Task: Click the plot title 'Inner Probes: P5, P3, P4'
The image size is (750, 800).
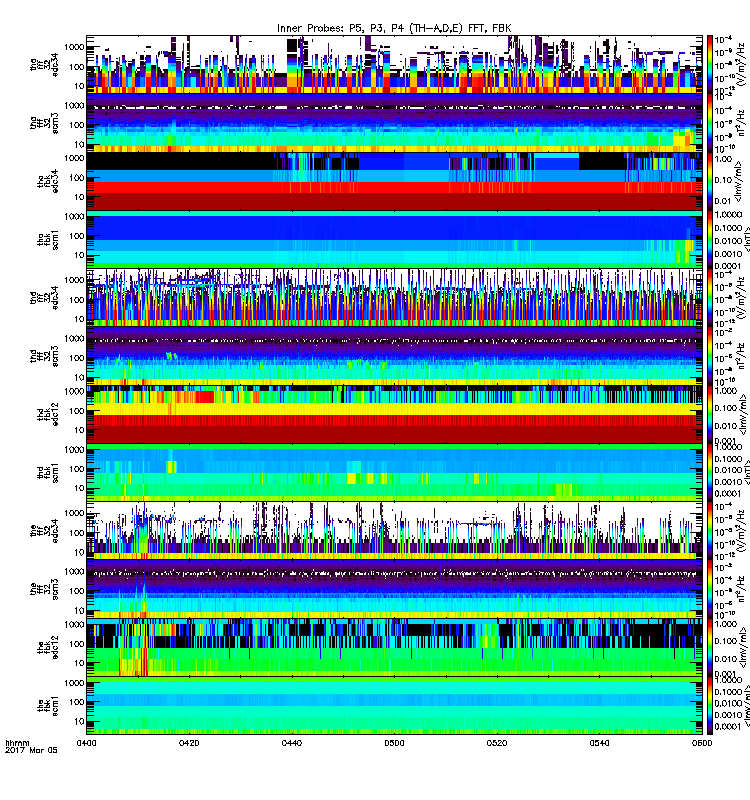Action: tap(340, 28)
